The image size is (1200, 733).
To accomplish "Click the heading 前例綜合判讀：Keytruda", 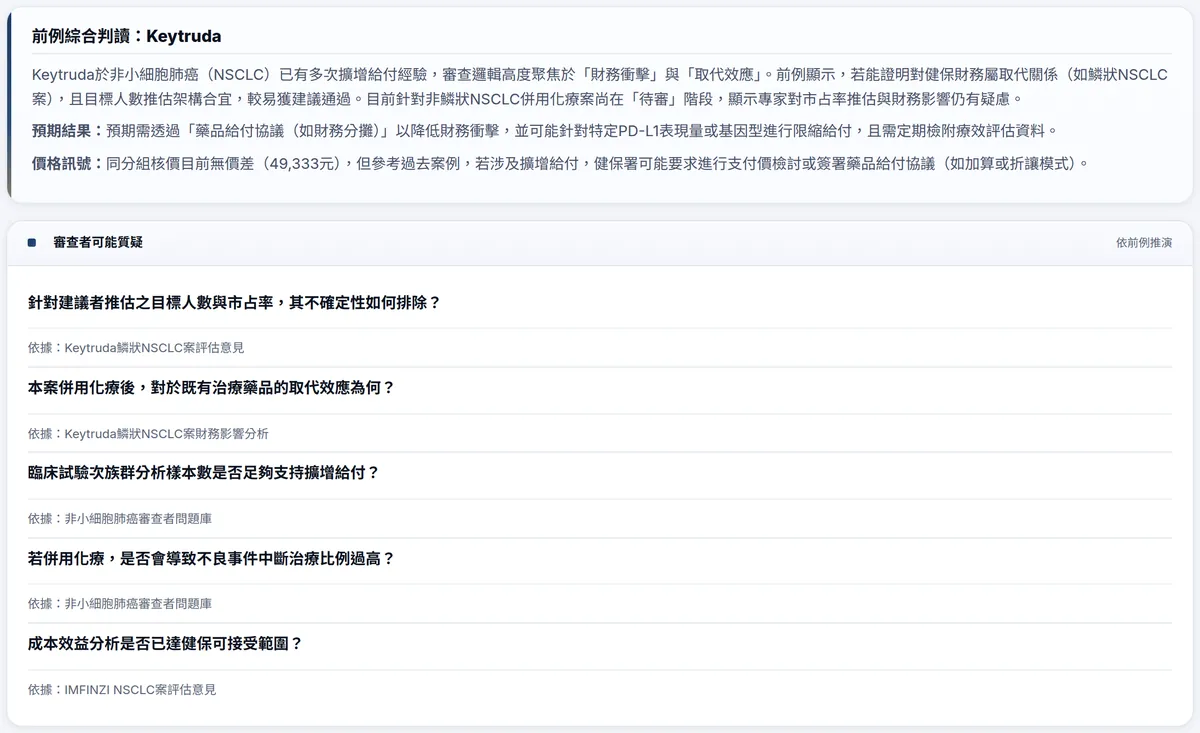I will (126, 36).
